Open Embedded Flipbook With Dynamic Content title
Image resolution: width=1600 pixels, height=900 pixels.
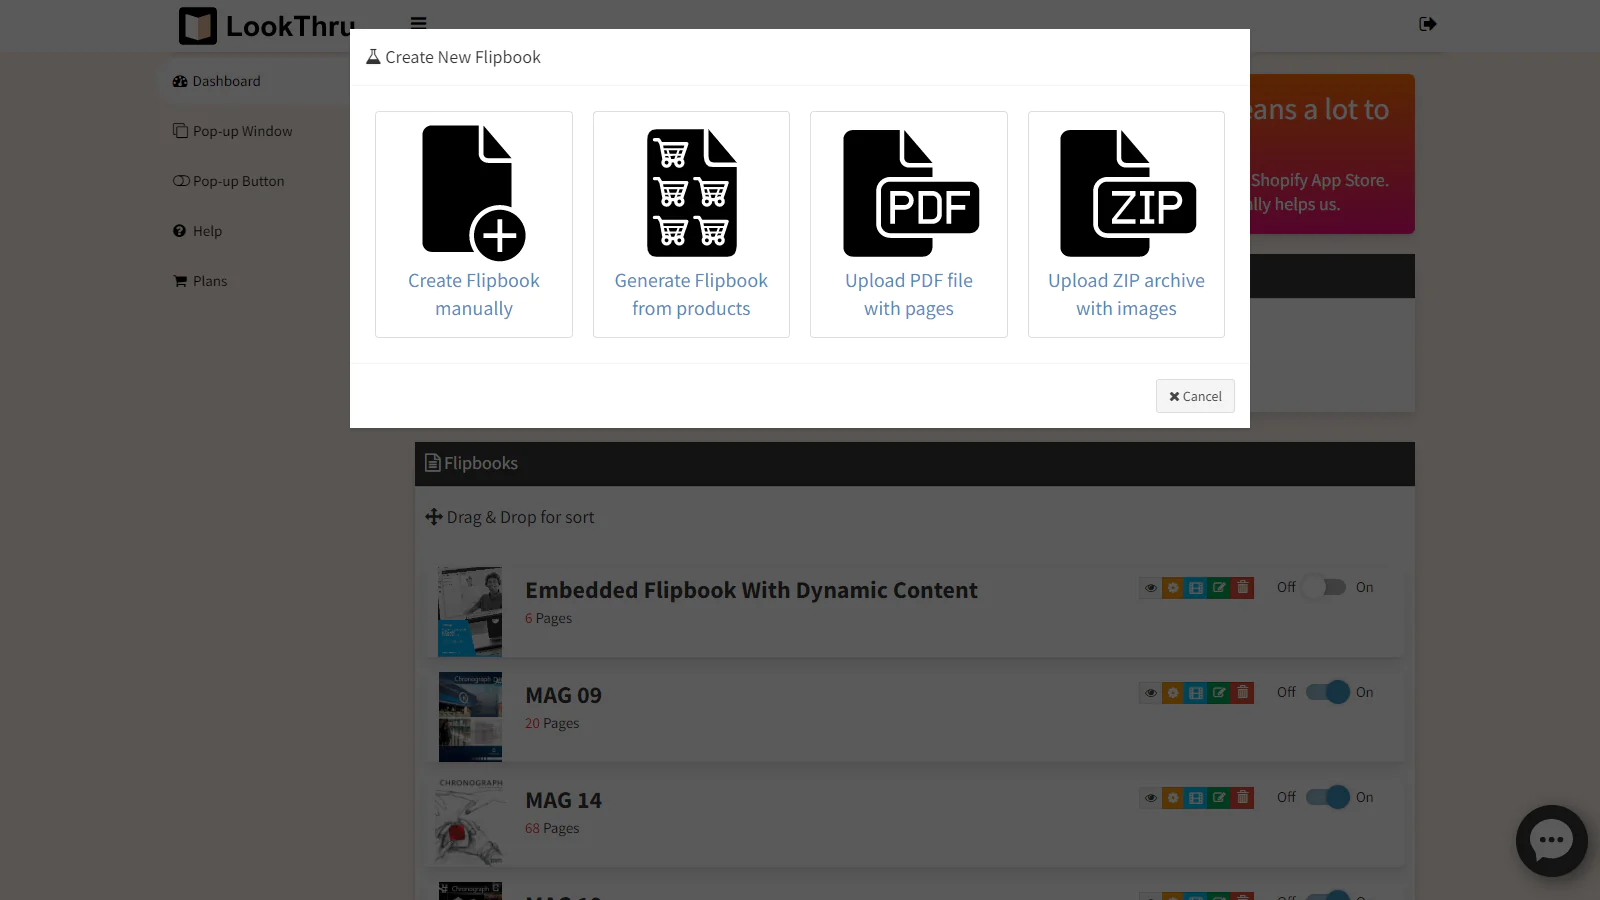tap(752, 591)
